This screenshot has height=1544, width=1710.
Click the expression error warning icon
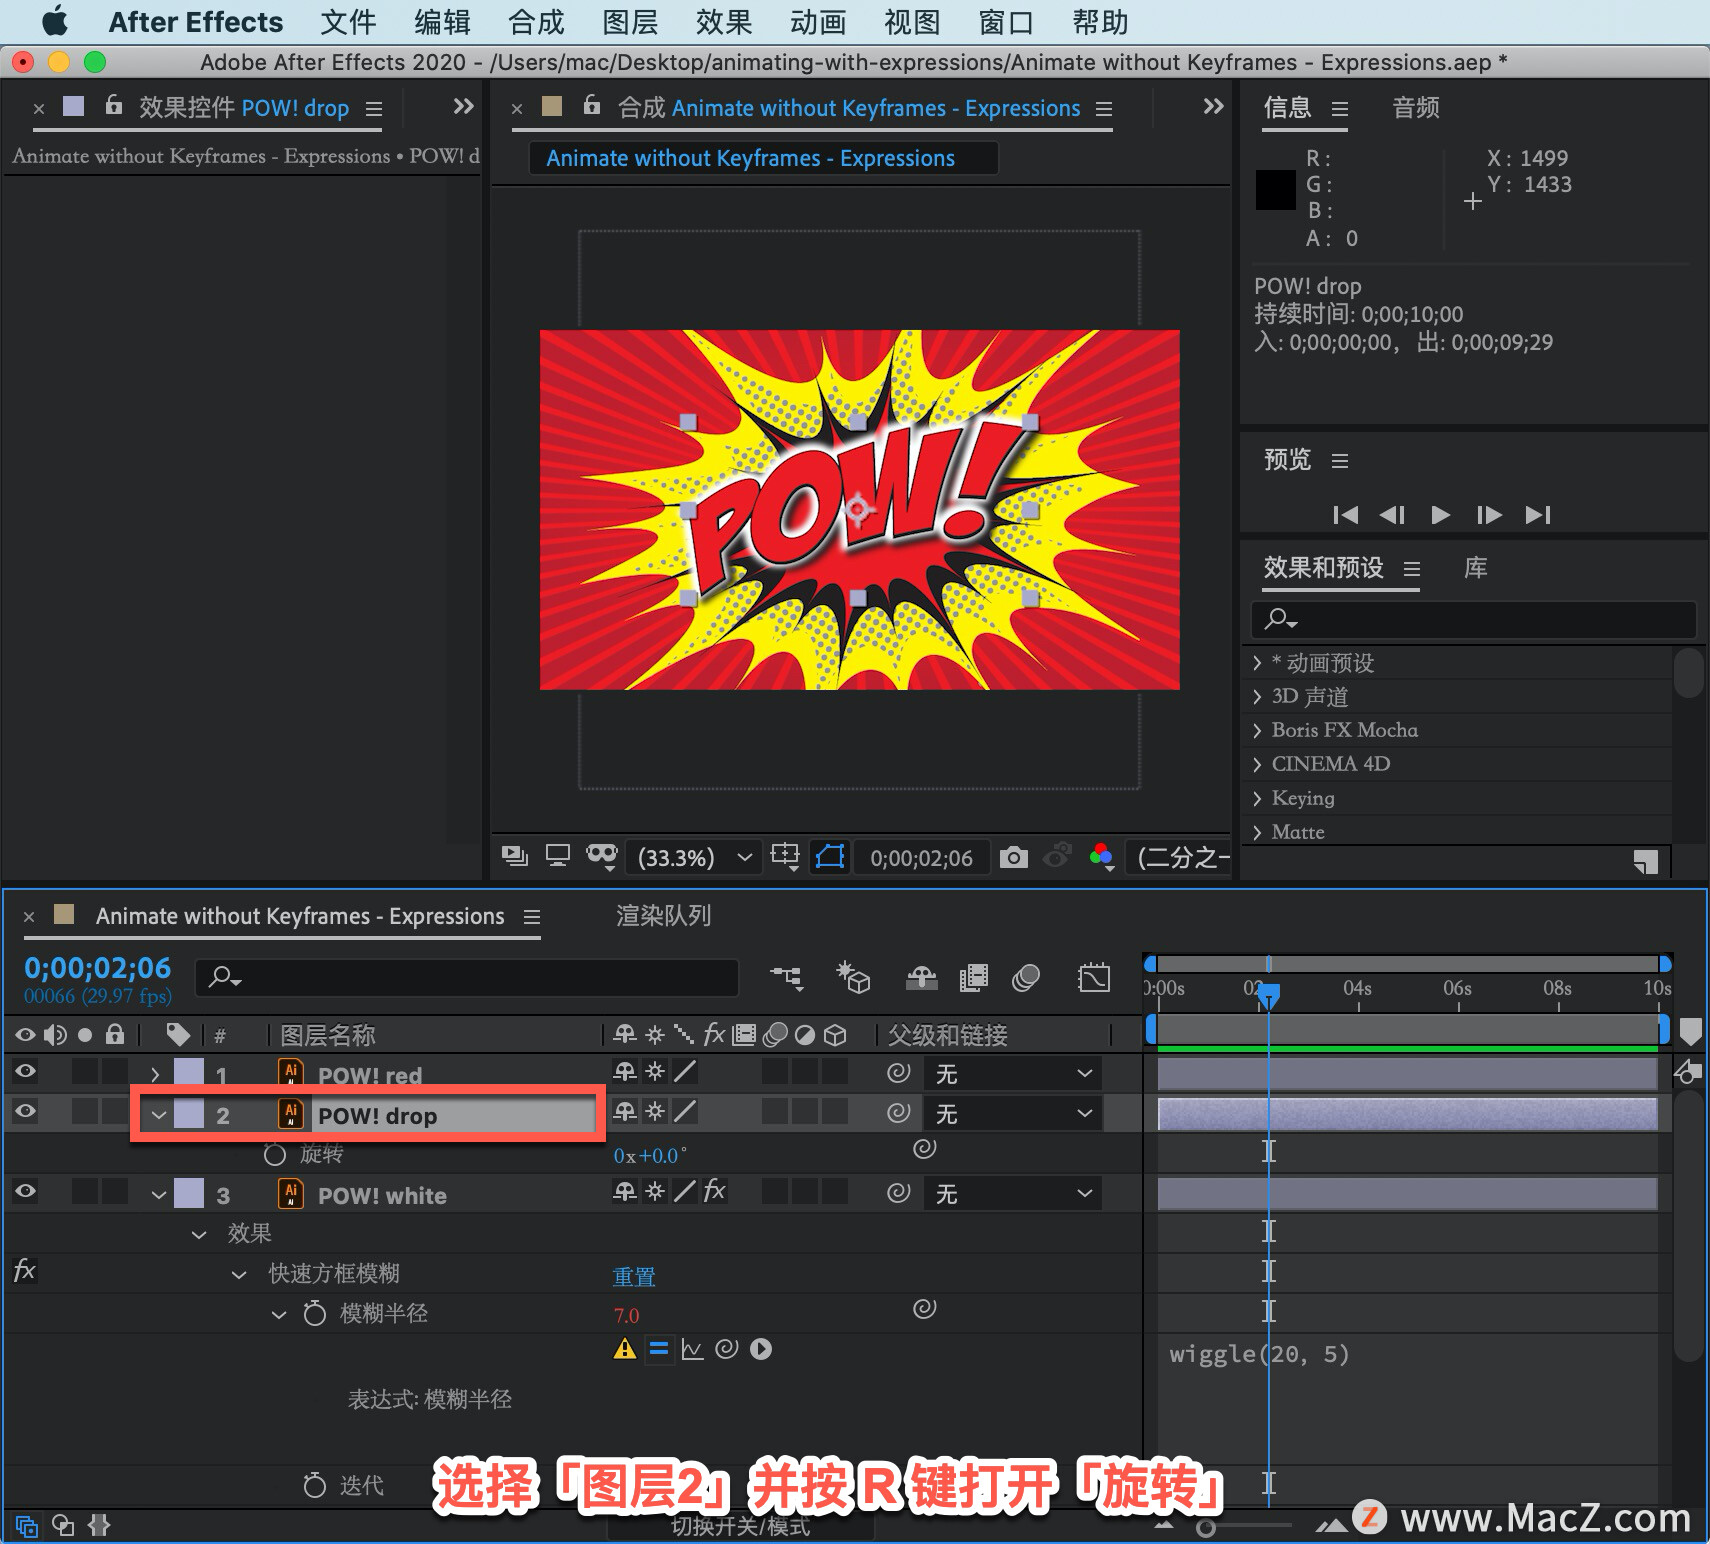tap(625, 1349)
